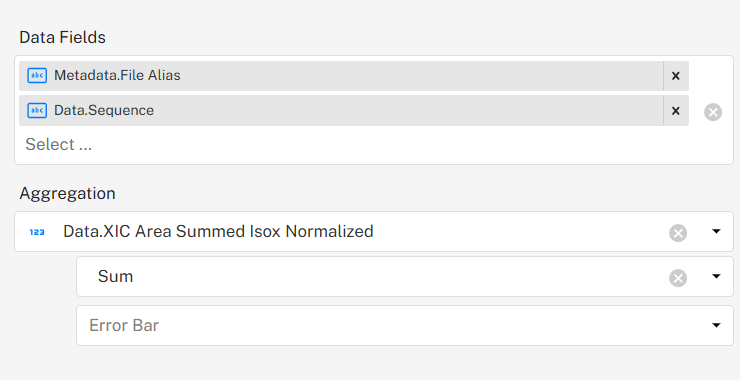Expand the Error Bar dropdown arrow
This screenshot has height=380, width=740.
point(716,325)
